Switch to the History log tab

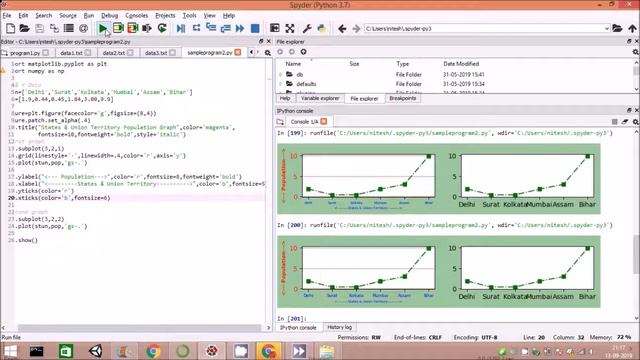(339, 327)
